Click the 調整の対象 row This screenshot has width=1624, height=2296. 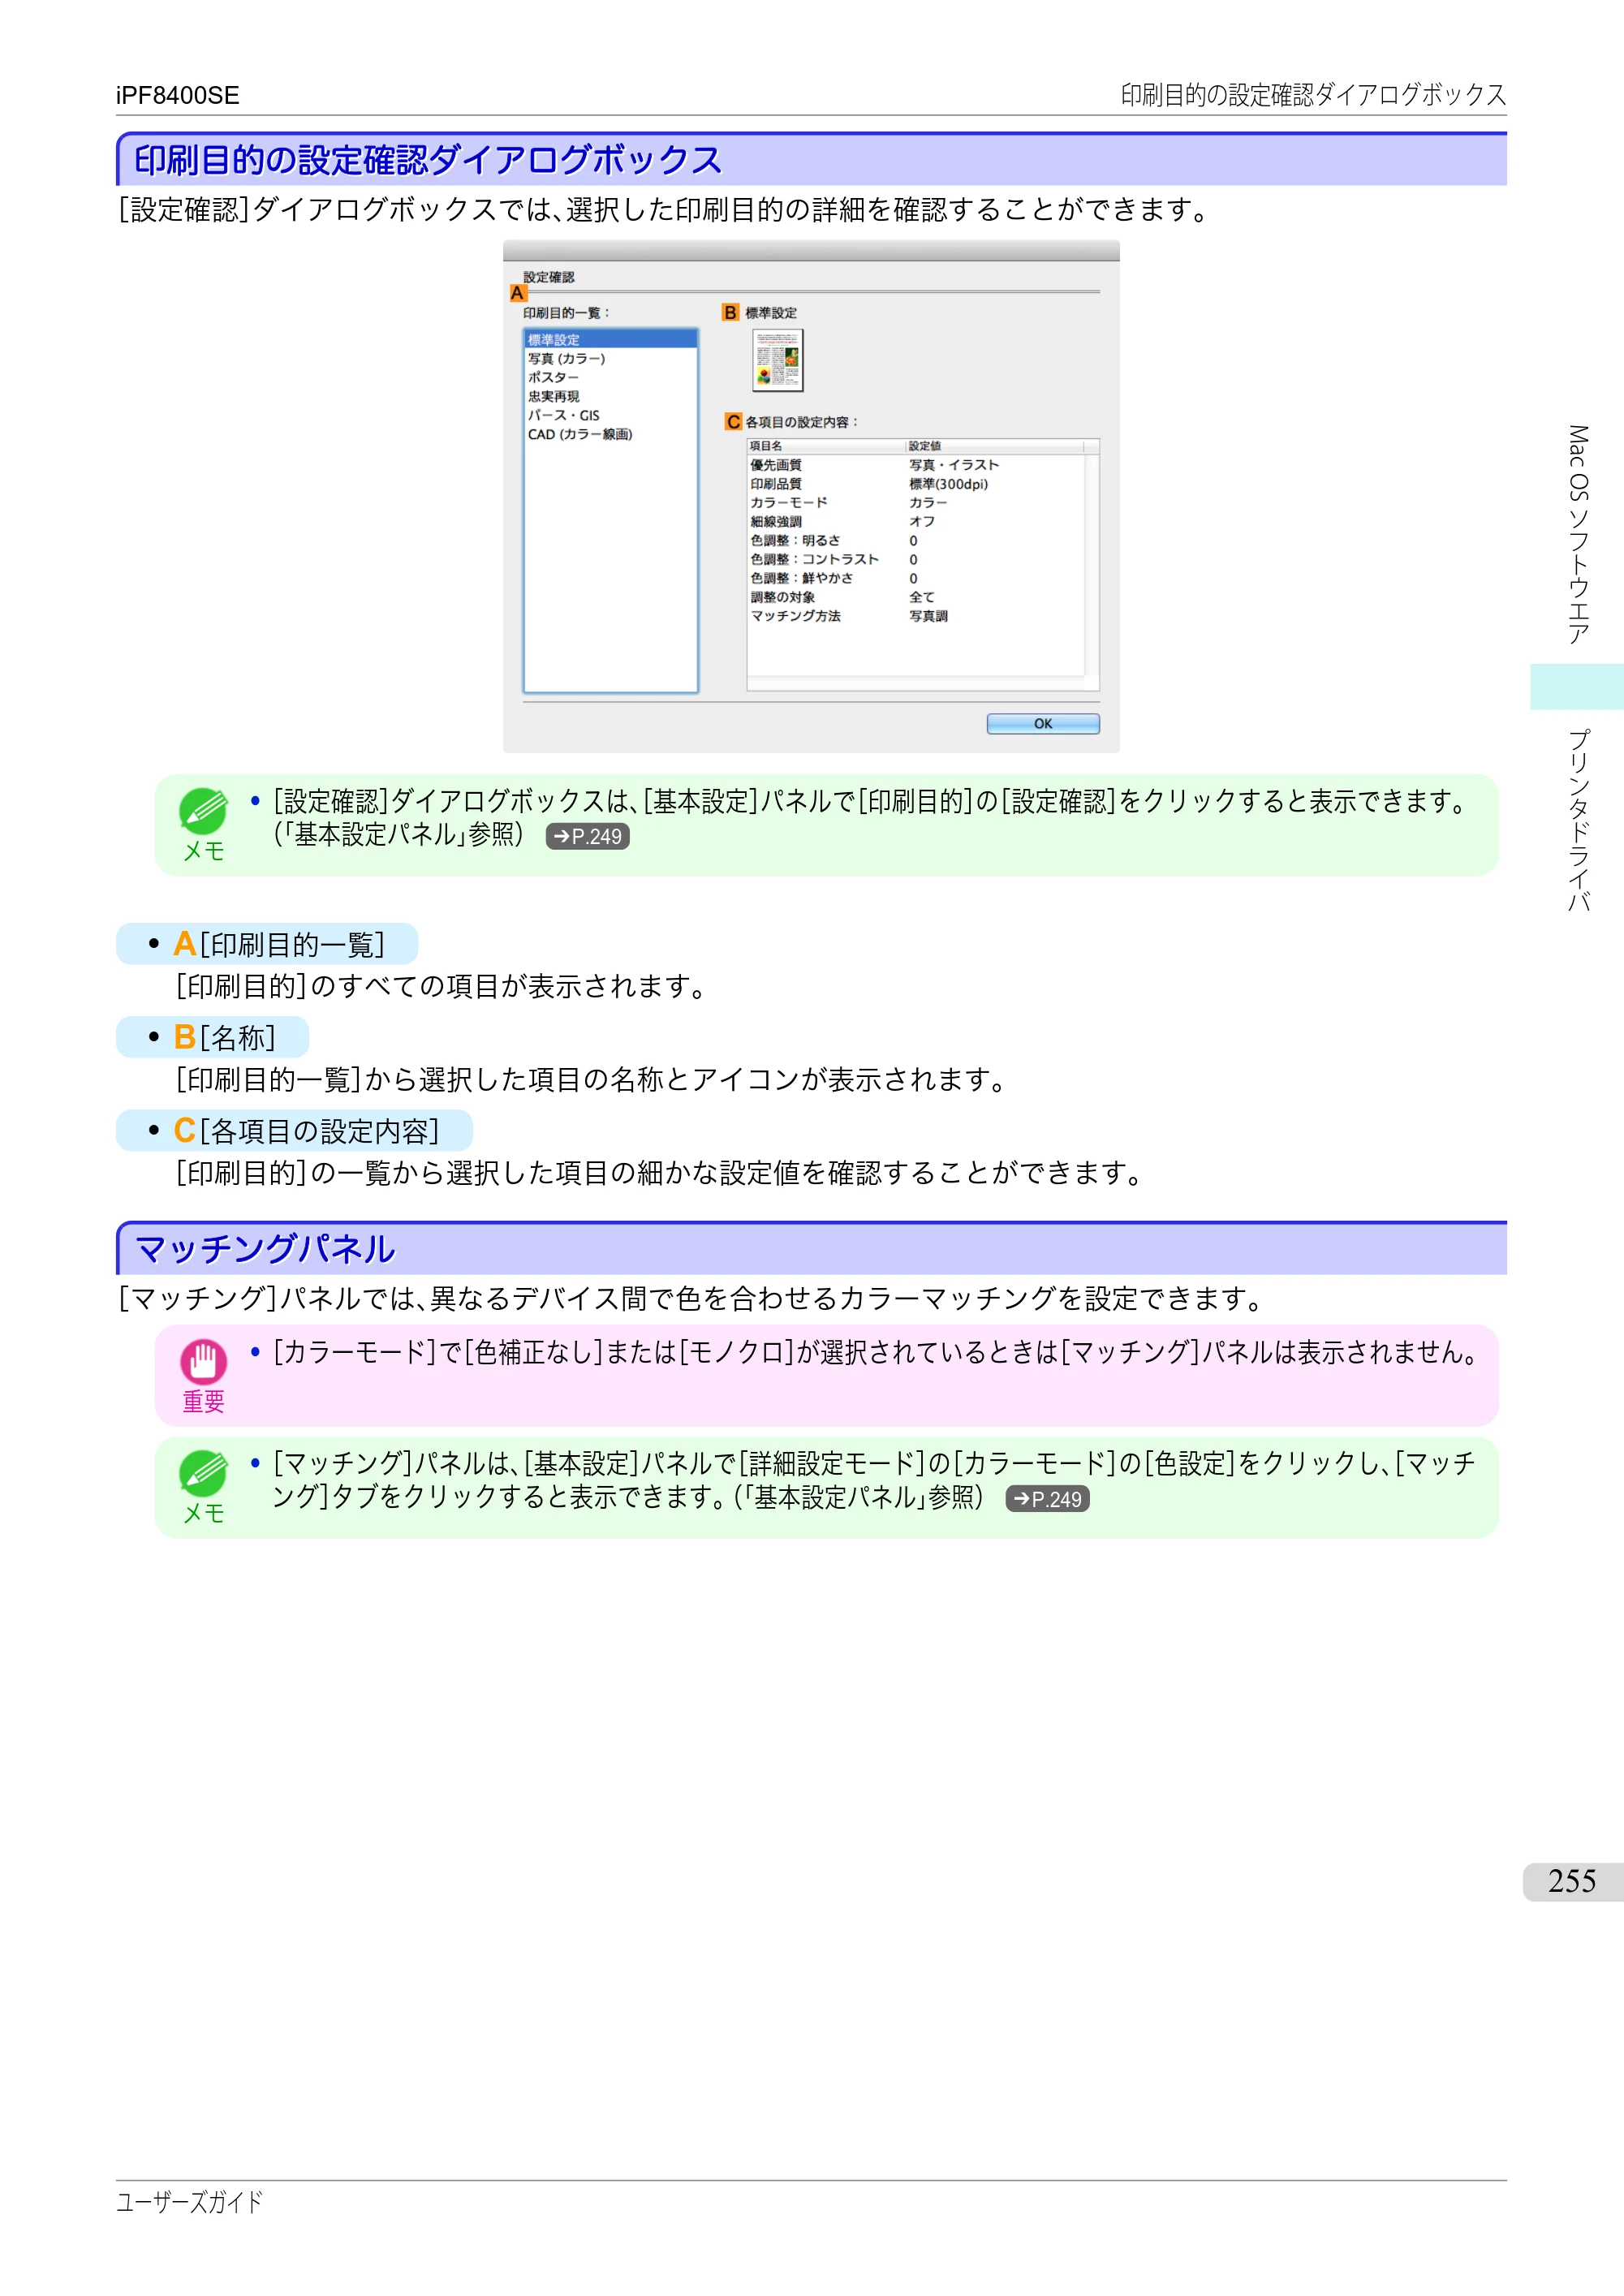click(915, 598)
